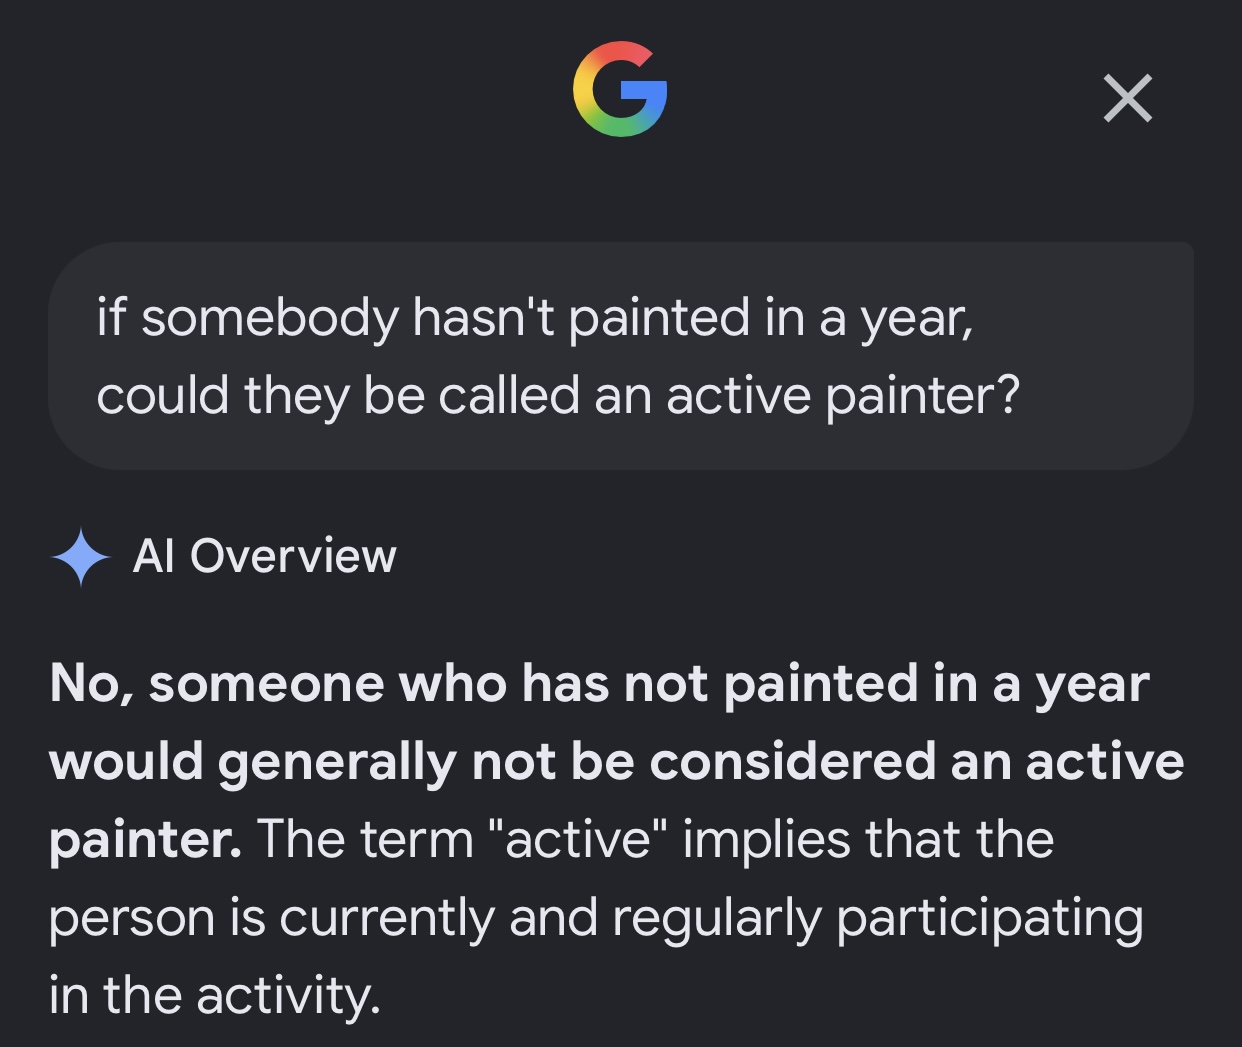Tap the bold line 'No, someone who has not painted'

point(599,685)
